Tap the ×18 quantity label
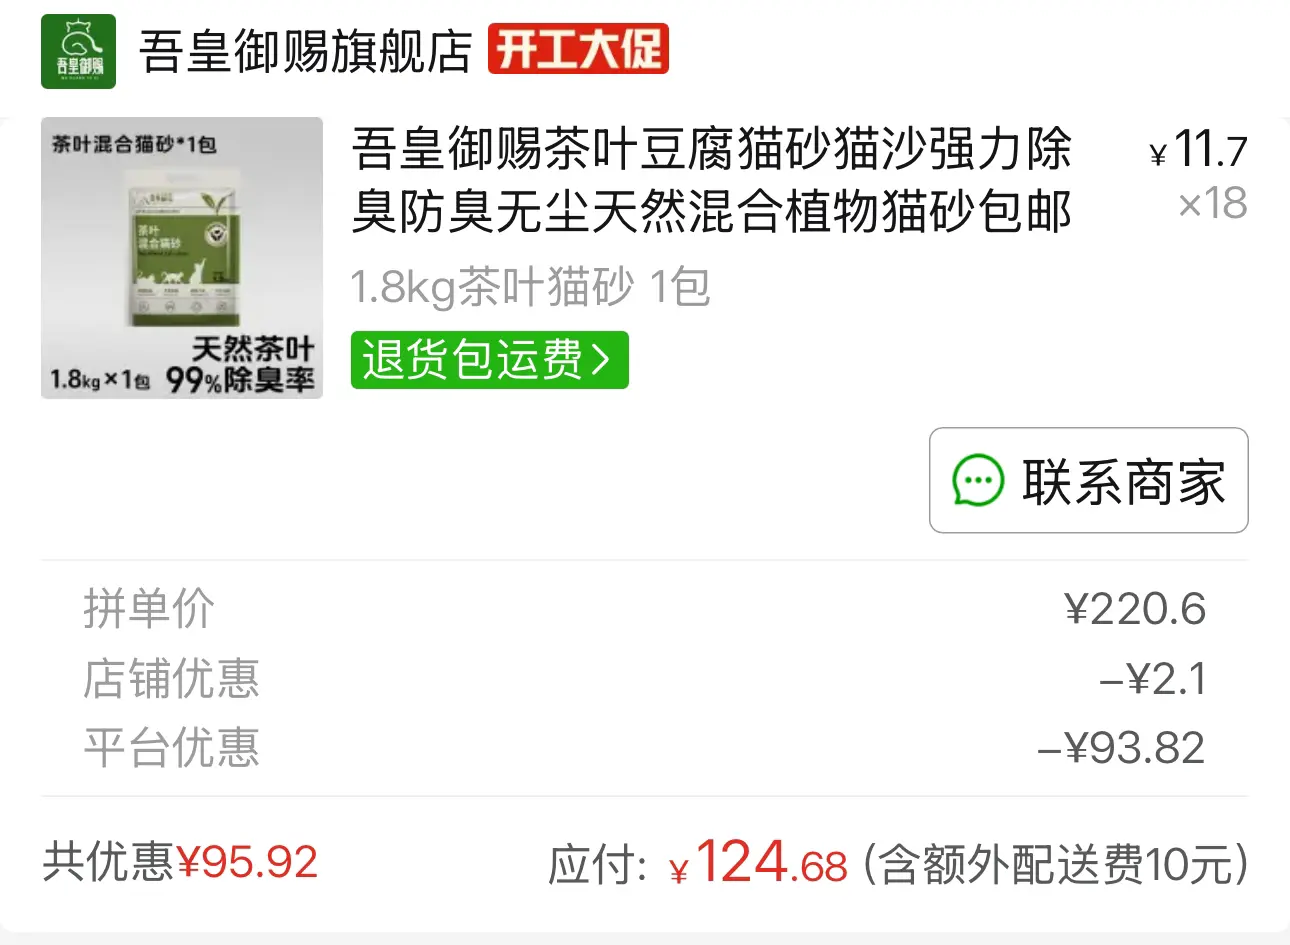The height and width of the screenshot is (945, 1290). point(1213,204)
